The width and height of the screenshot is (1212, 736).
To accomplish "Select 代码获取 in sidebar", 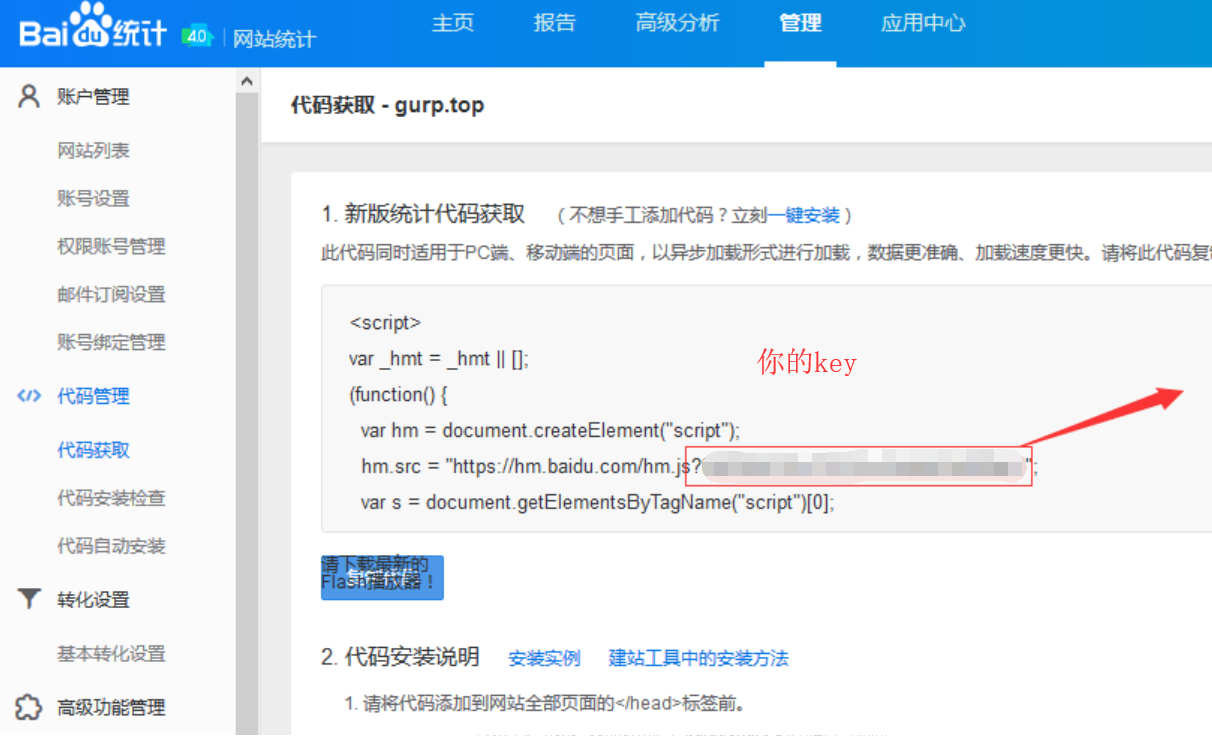I will 93,451.
